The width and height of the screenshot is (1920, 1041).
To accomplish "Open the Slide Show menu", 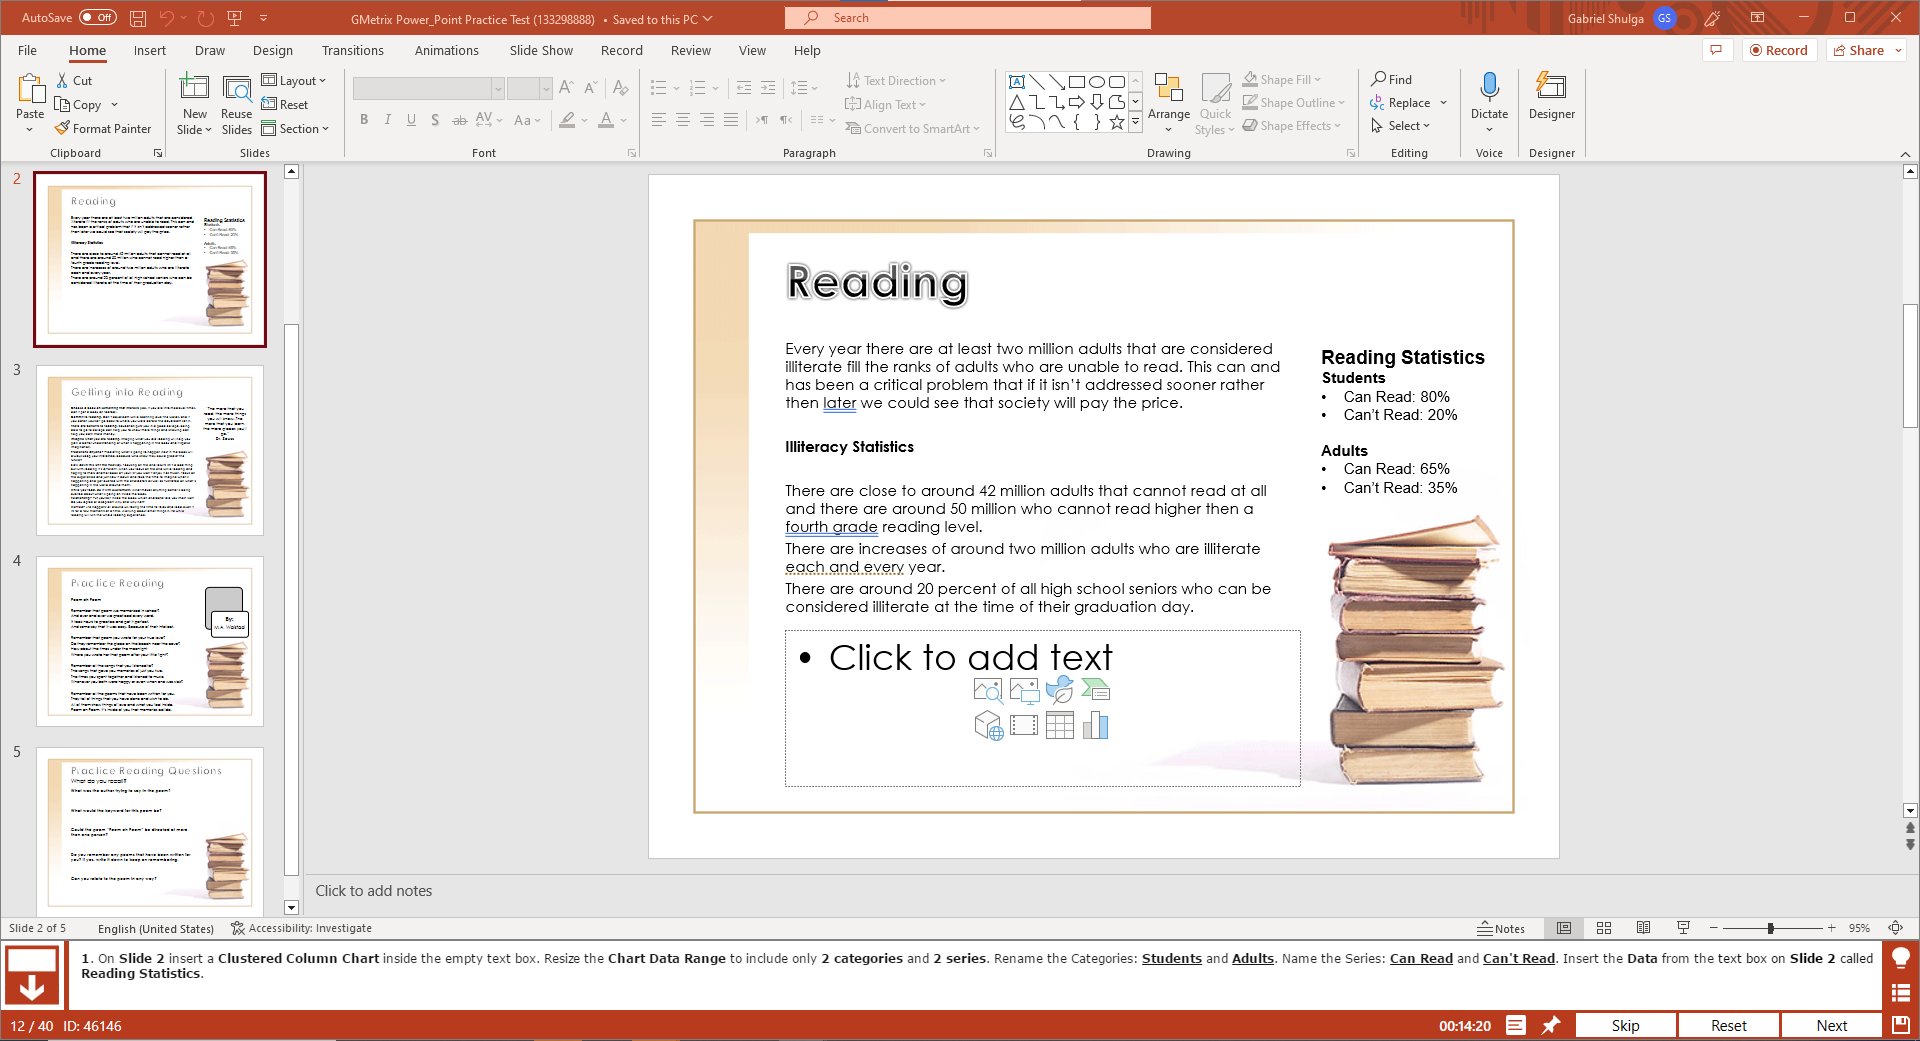I will [540, 50].
